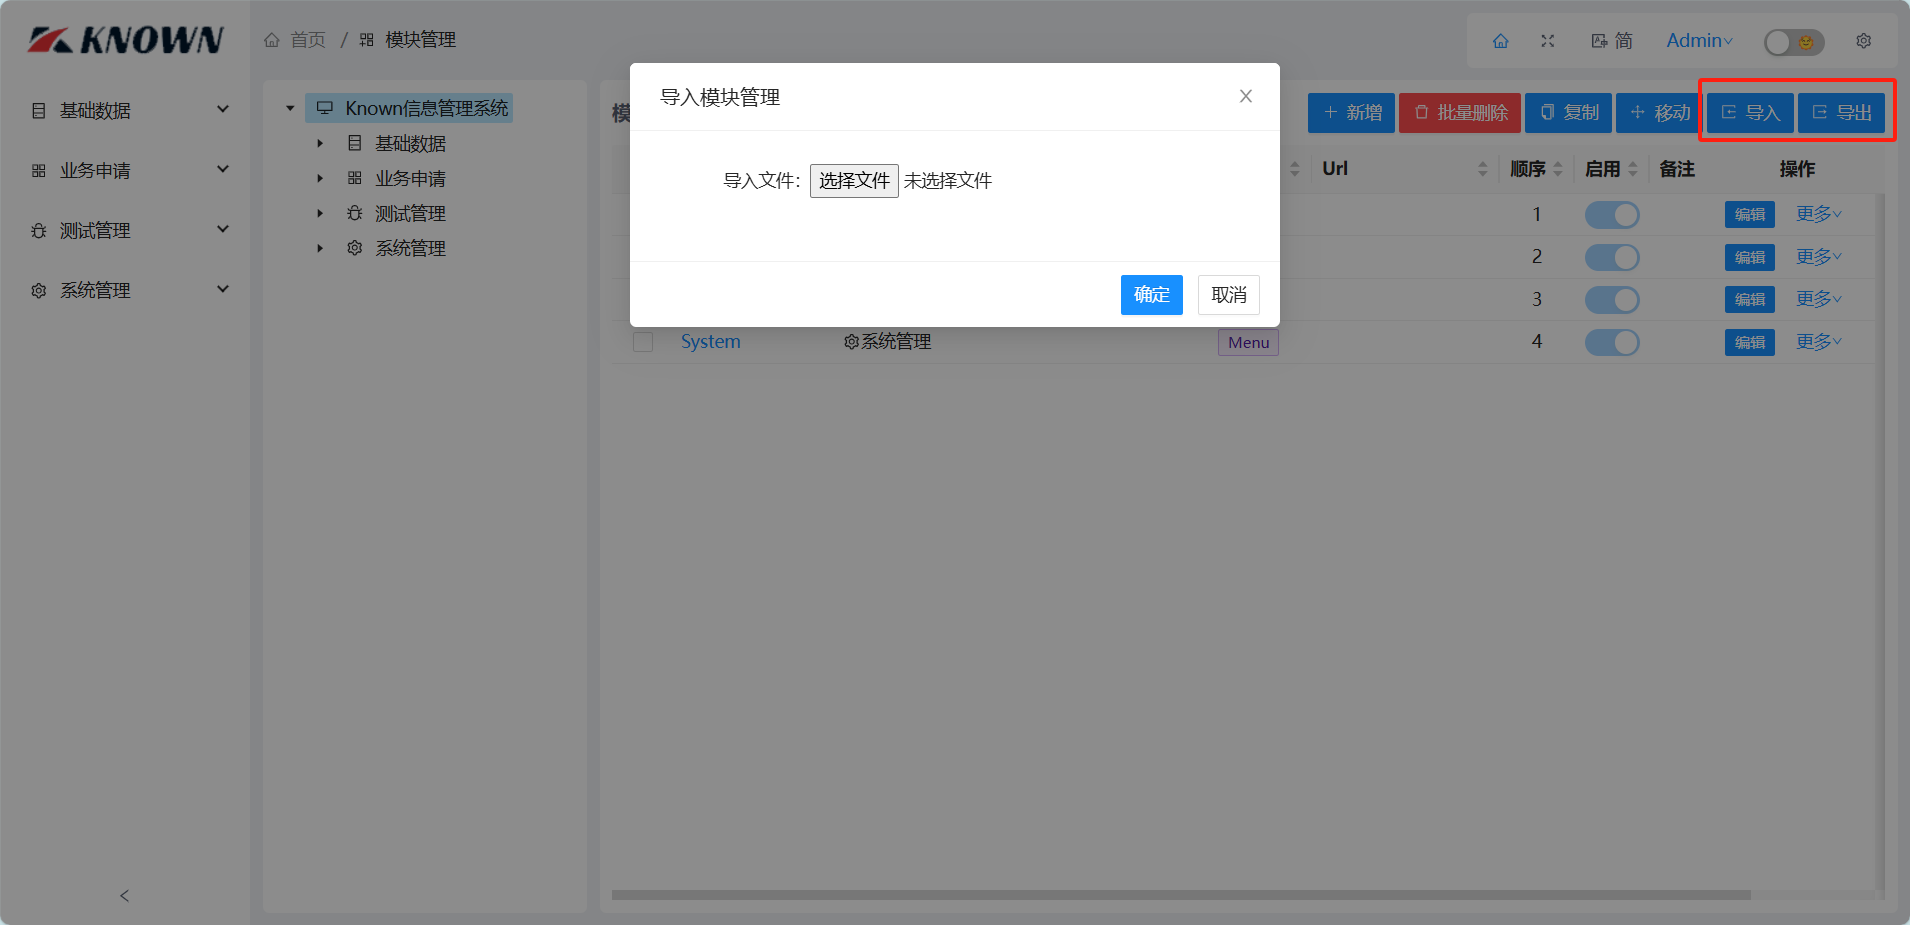This screenshot has height=925, width=1910.
Task: Select 业务申请 in the module tree
Action: [x=410, y=179]
